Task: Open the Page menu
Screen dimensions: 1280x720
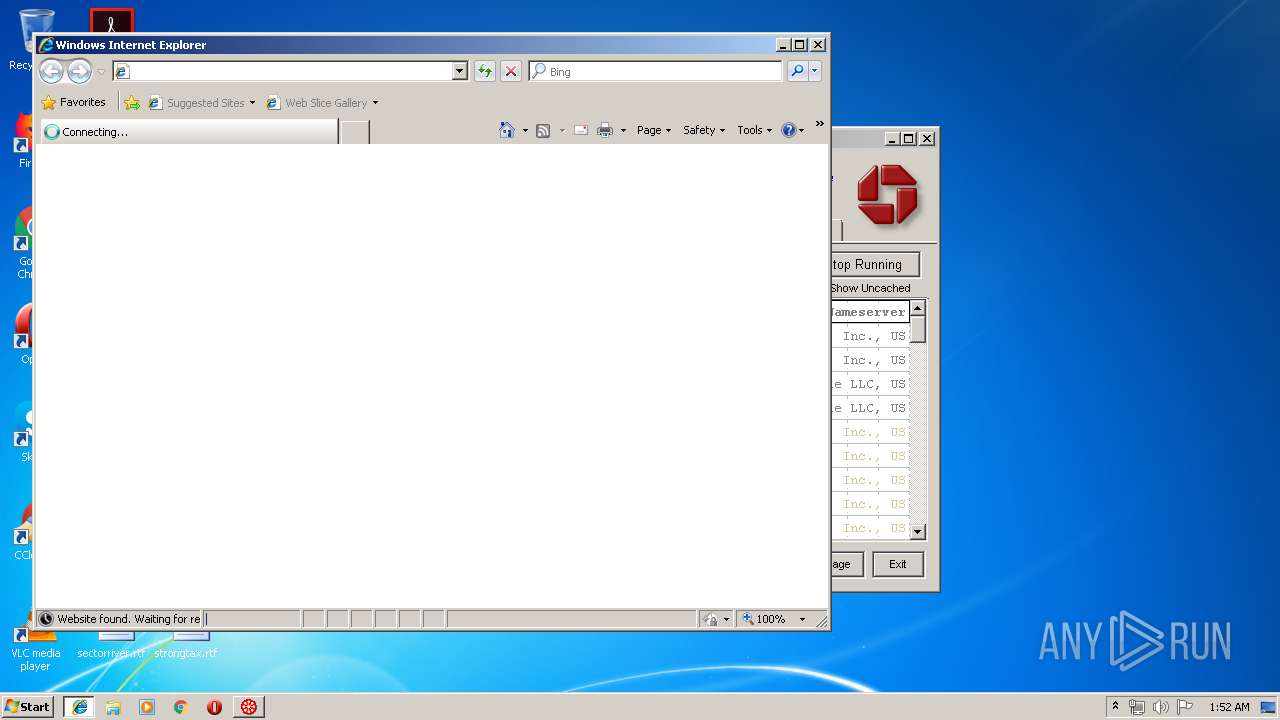Action: click(654, 130)
